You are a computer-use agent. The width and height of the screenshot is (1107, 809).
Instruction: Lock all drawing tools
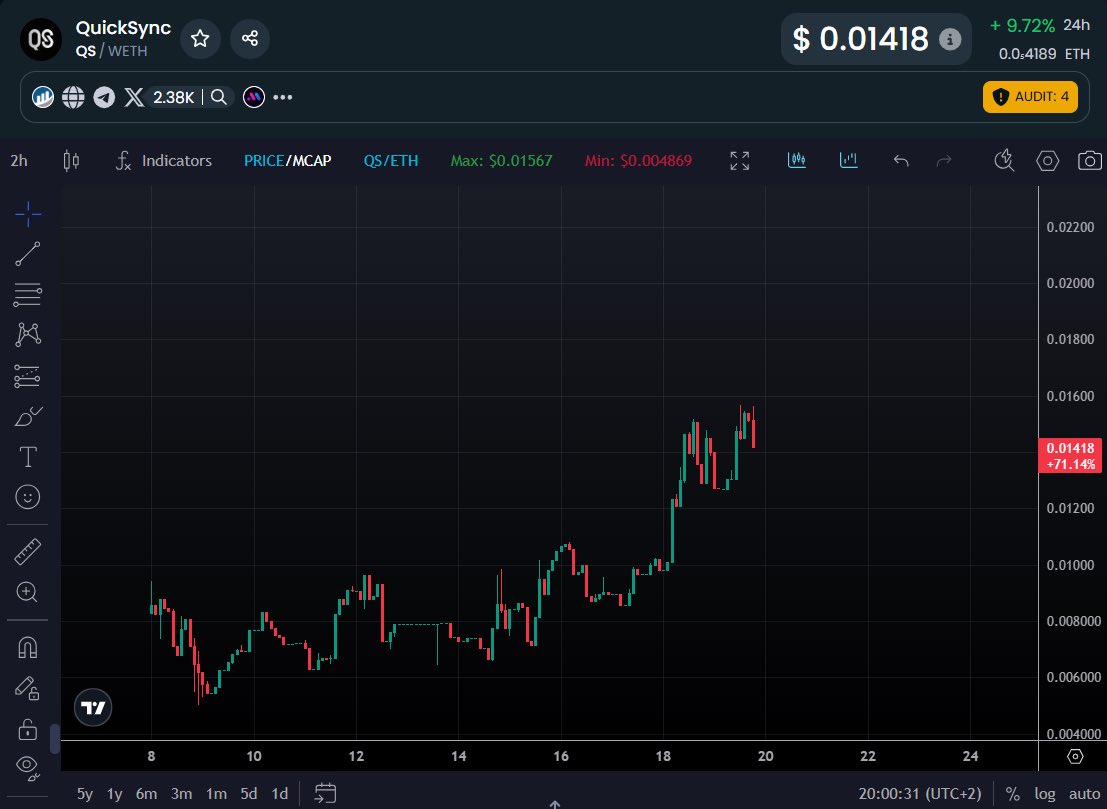click(28, 729)
